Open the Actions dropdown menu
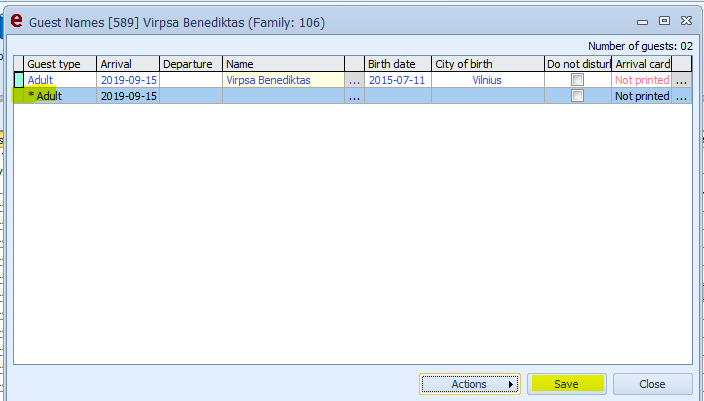Image resolution: width=704 pixels, height=401 pixels. tap(470, 384)
